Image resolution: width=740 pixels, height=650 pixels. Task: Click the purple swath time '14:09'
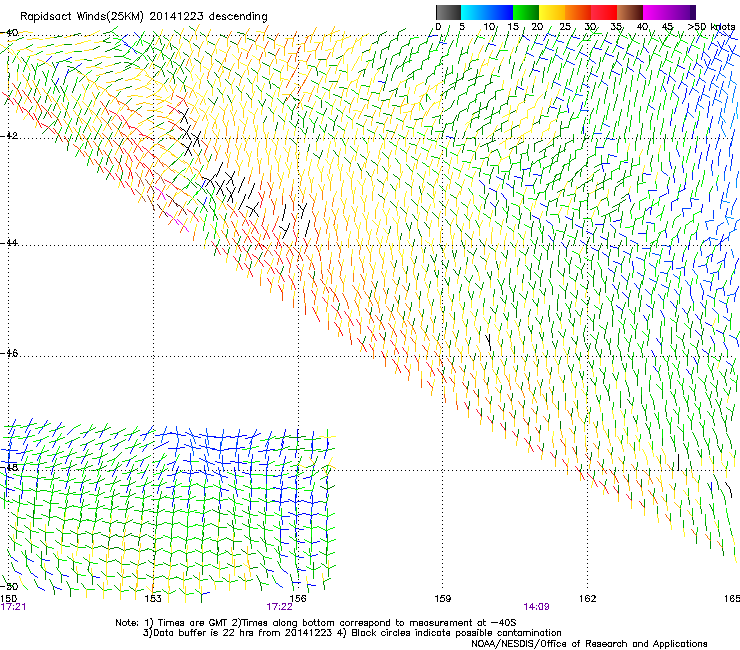point(537,607)
